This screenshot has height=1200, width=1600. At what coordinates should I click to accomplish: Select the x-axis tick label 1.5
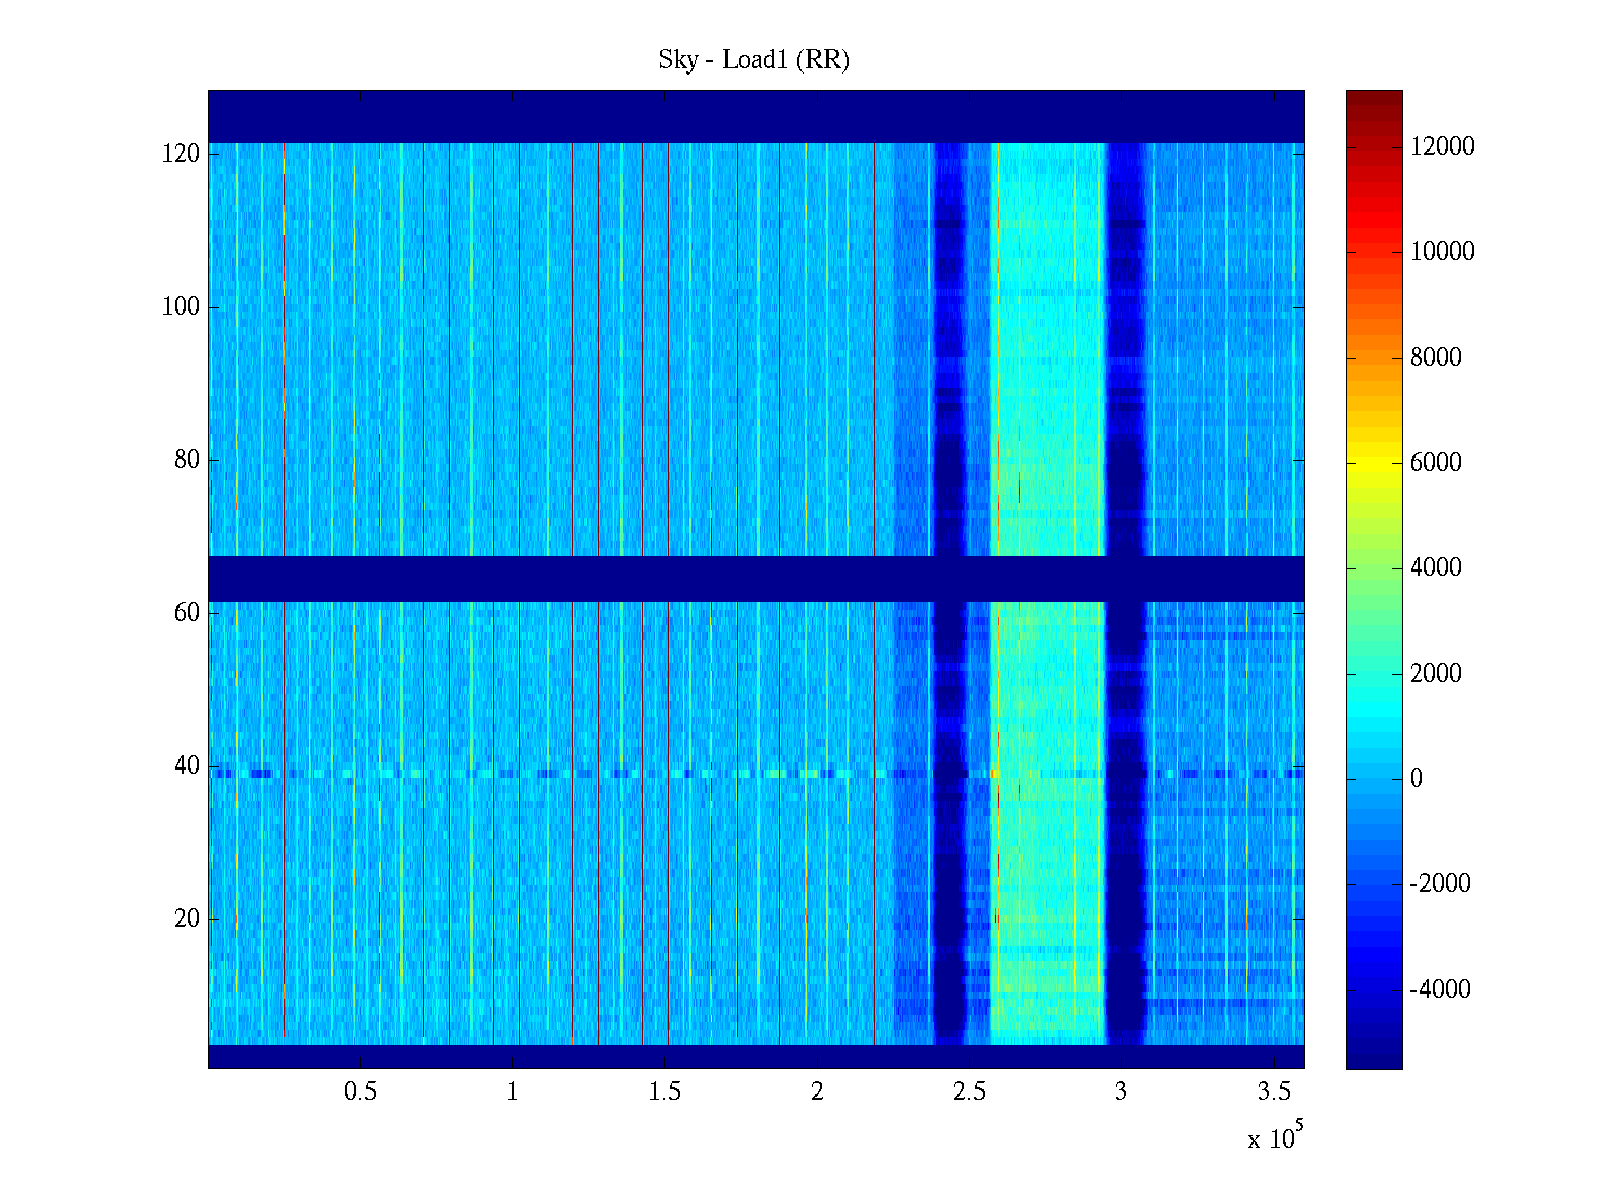click(x=665, y=1092)
